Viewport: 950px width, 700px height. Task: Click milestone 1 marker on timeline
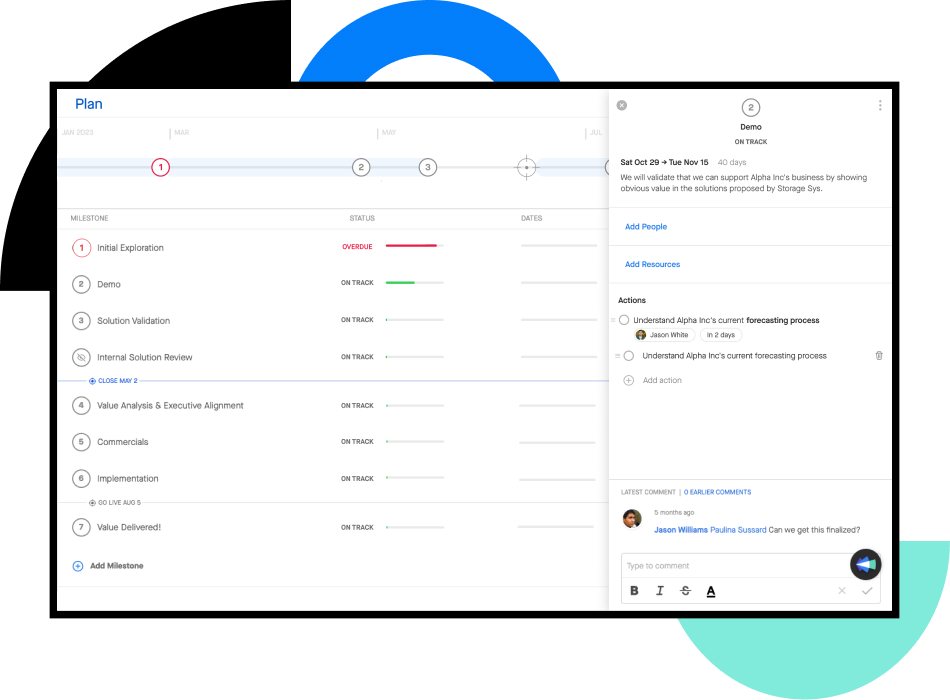pyautogui.click(x=161, y=167)
